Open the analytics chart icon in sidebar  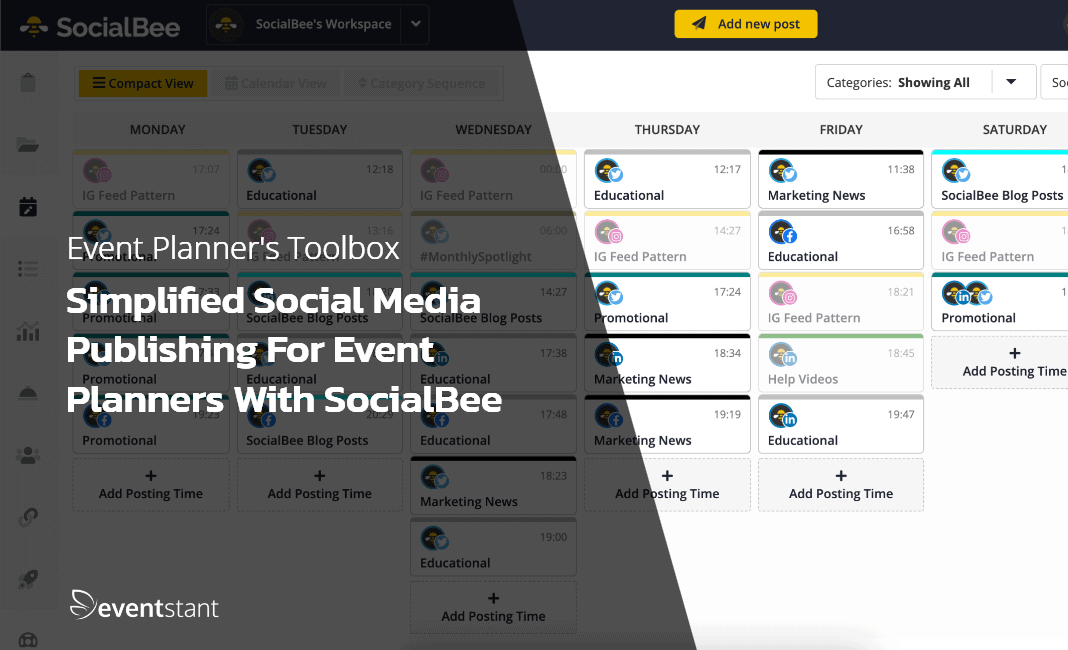pos(28,331)
